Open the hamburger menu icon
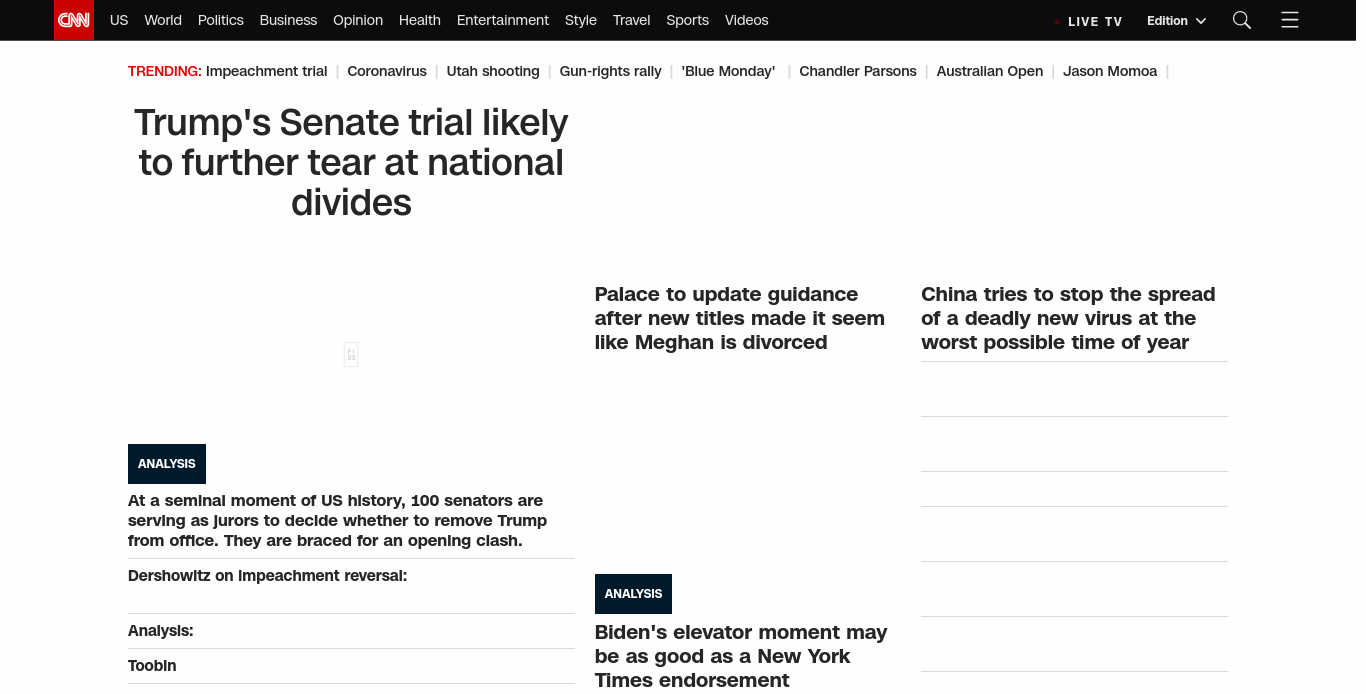Viewport: 1366px width, 694px height. [1290, 20]
